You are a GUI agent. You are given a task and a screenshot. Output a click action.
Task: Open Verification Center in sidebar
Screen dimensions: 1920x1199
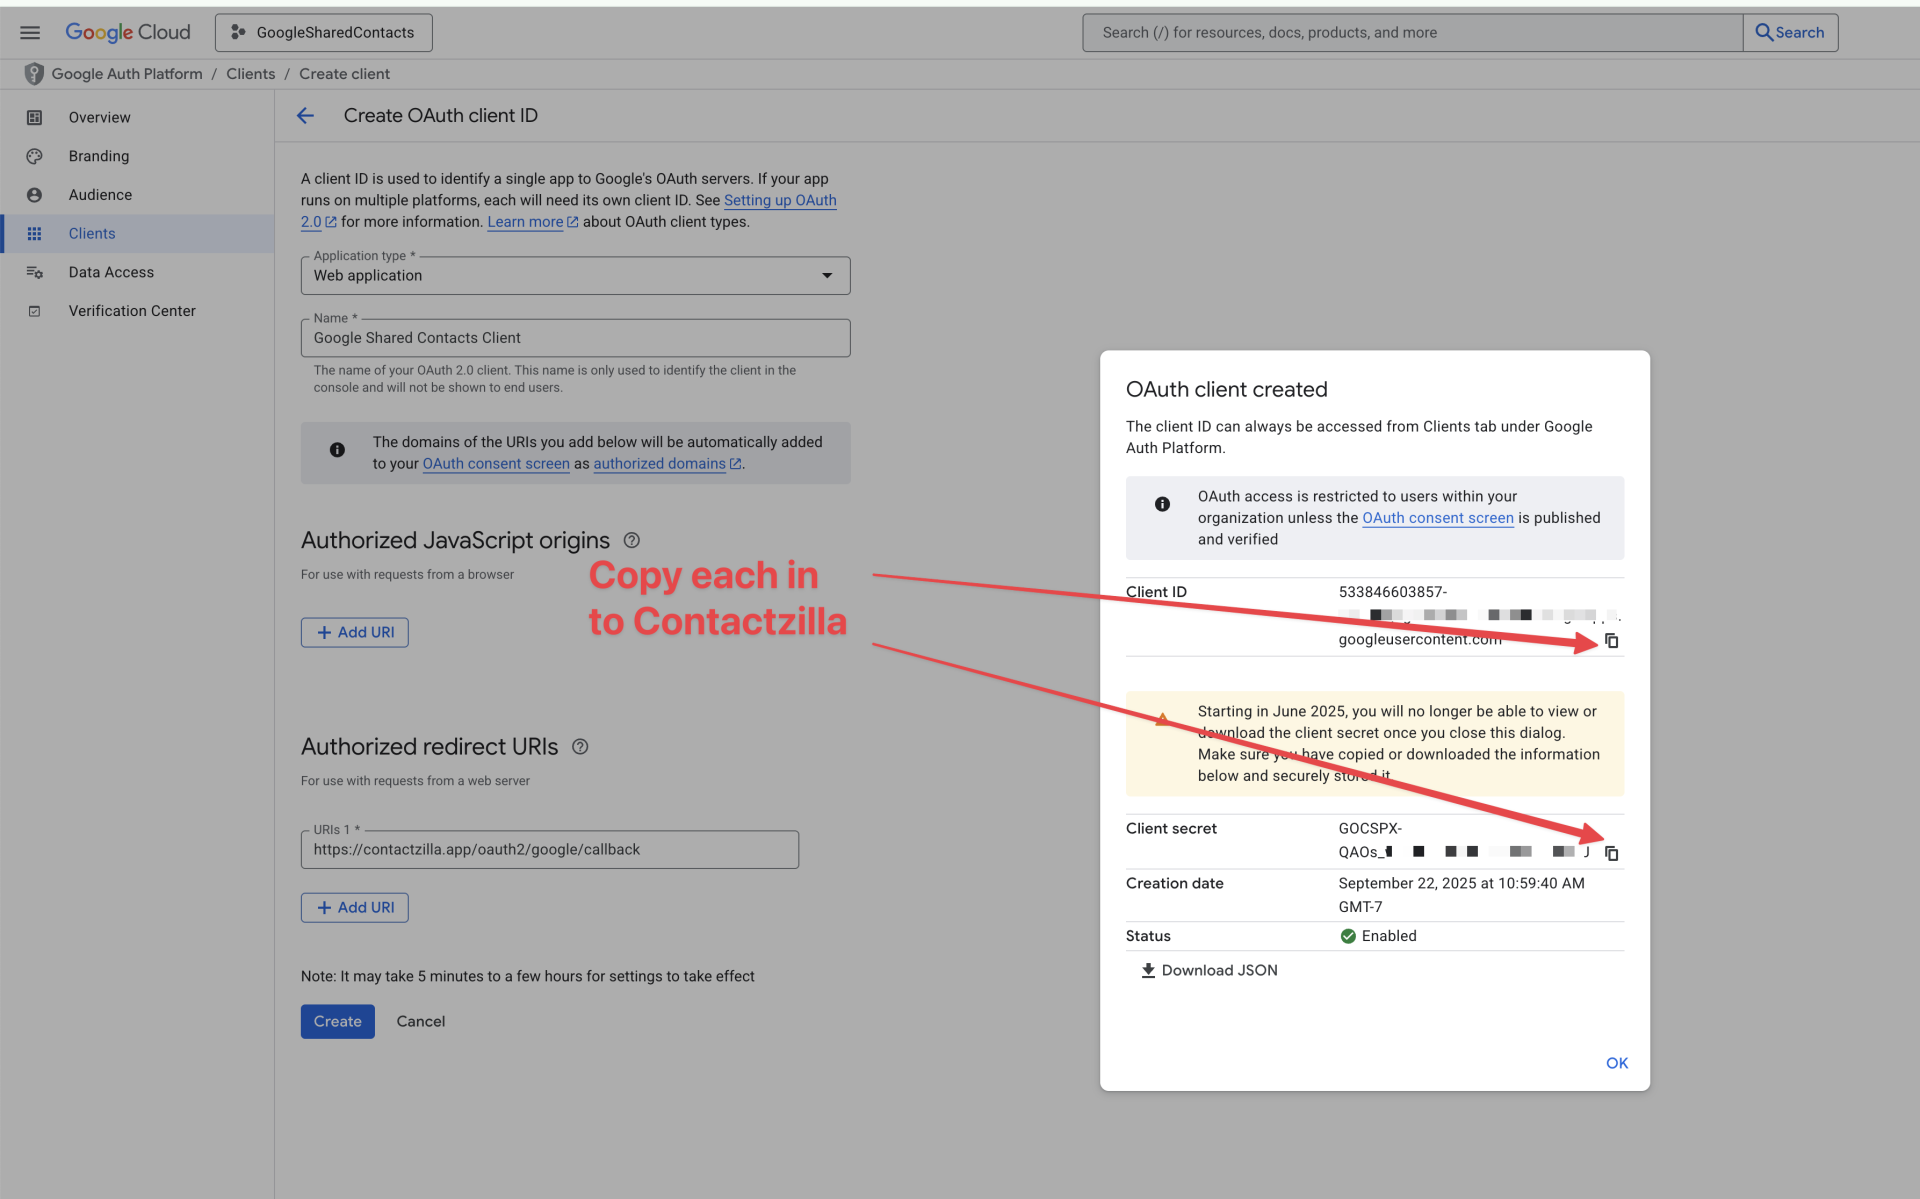132,311
